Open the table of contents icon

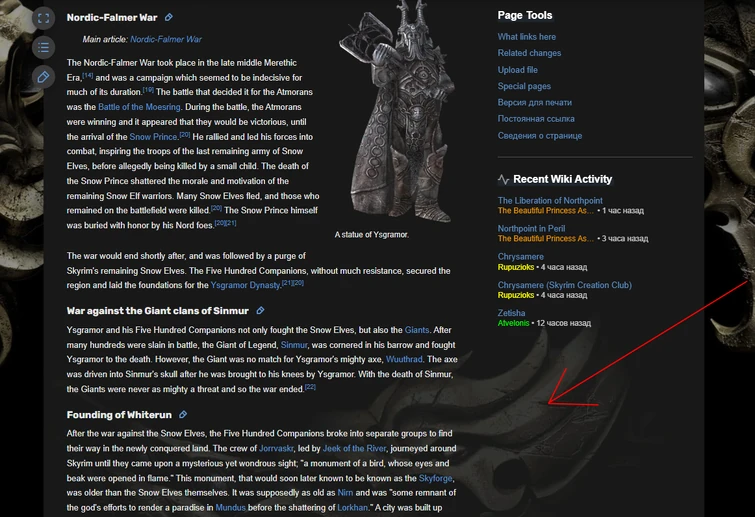(43, 48)
